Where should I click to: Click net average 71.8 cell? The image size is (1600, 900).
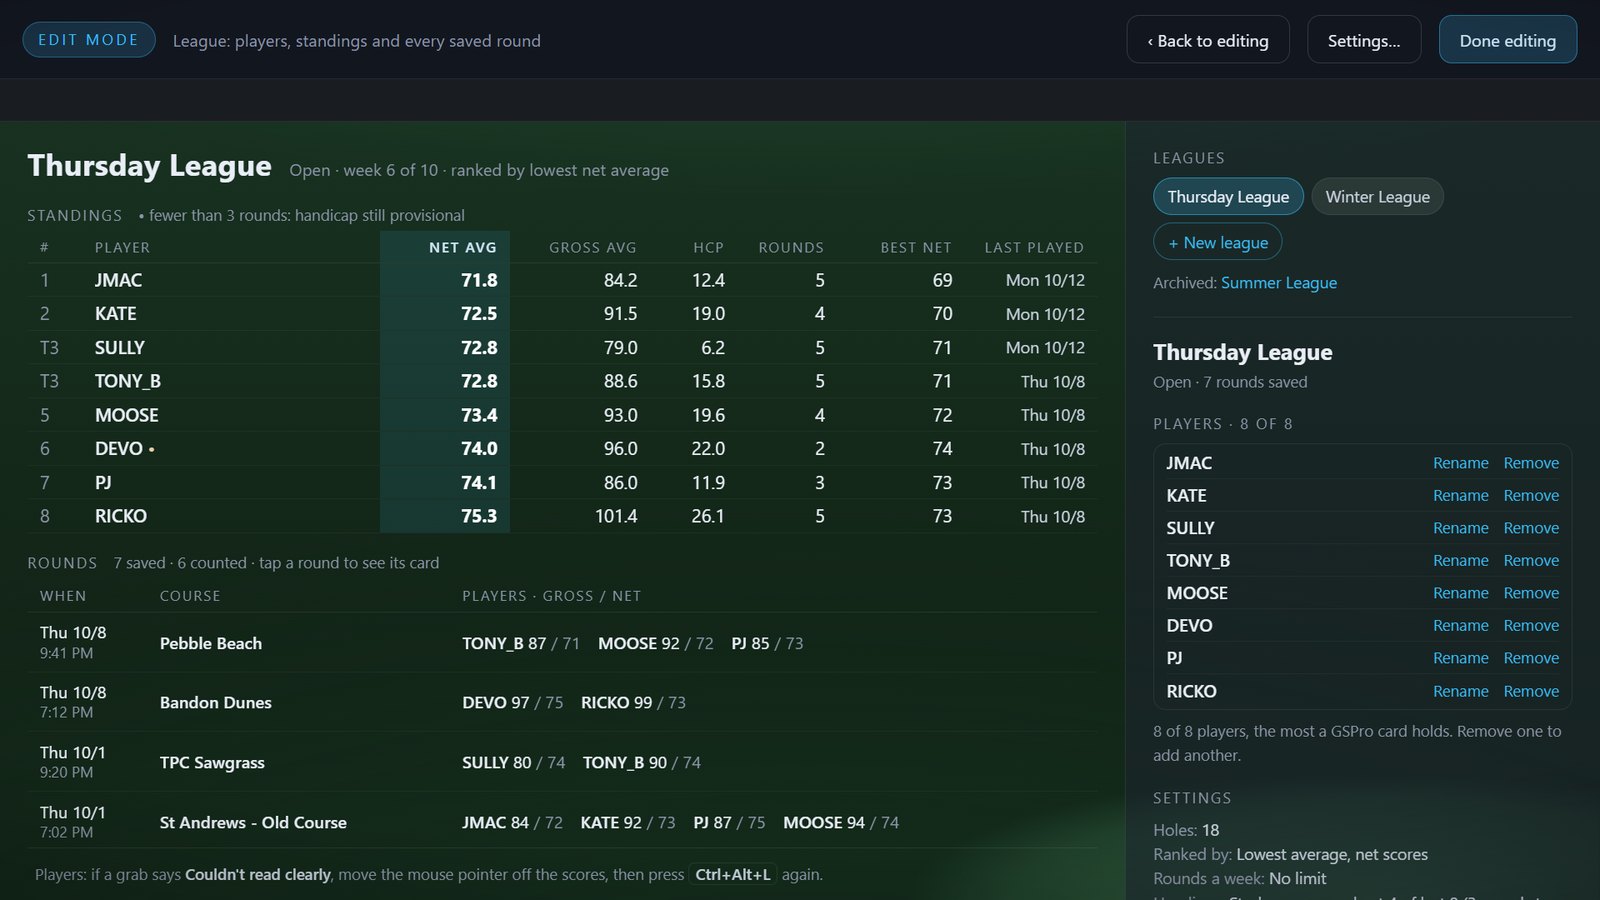tap(479, 280)
